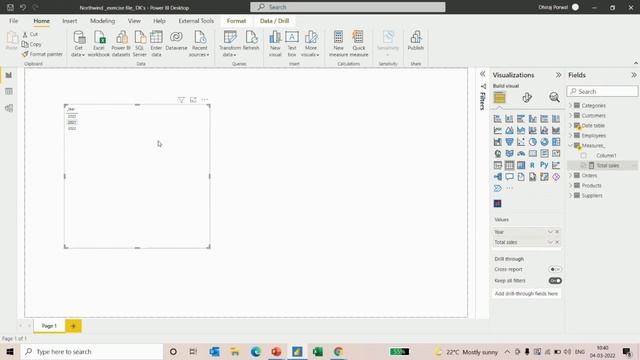Expand the Products table
640x360 pixels.
571,185
